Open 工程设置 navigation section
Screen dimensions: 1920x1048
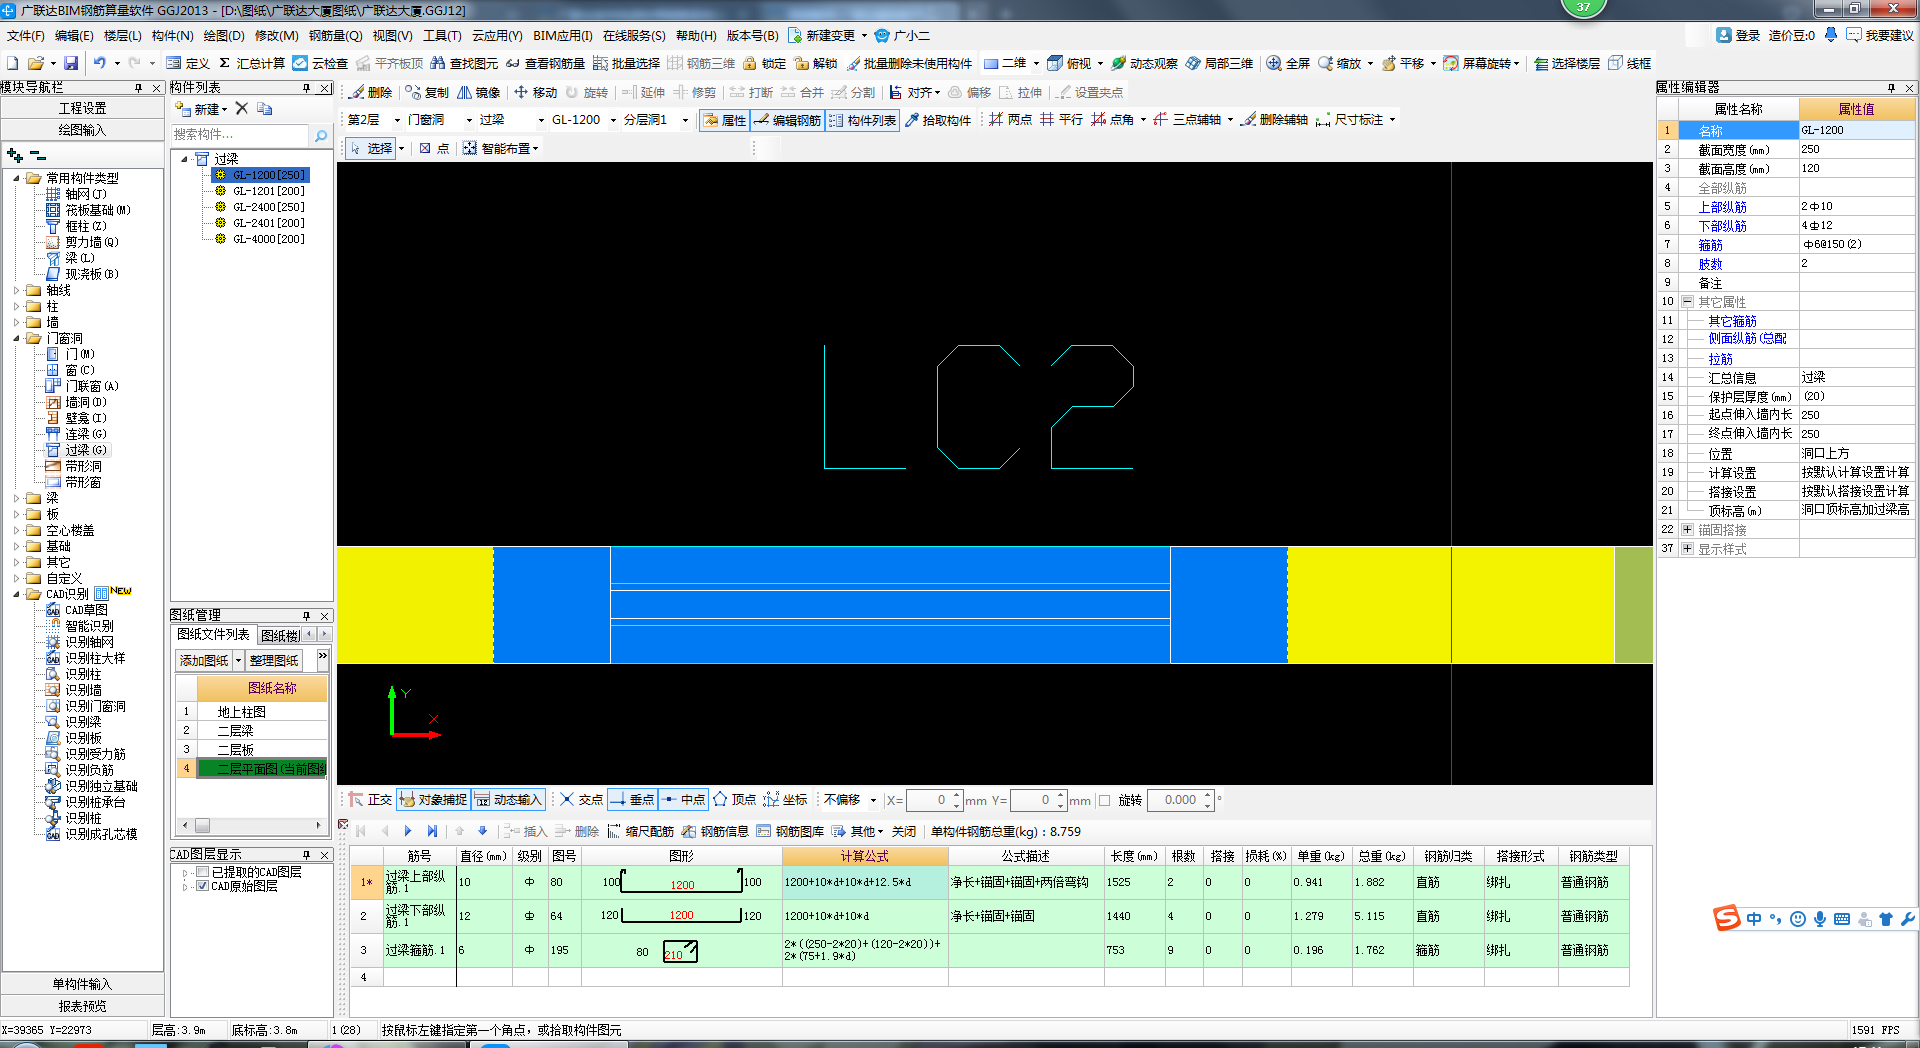(82, 108)
